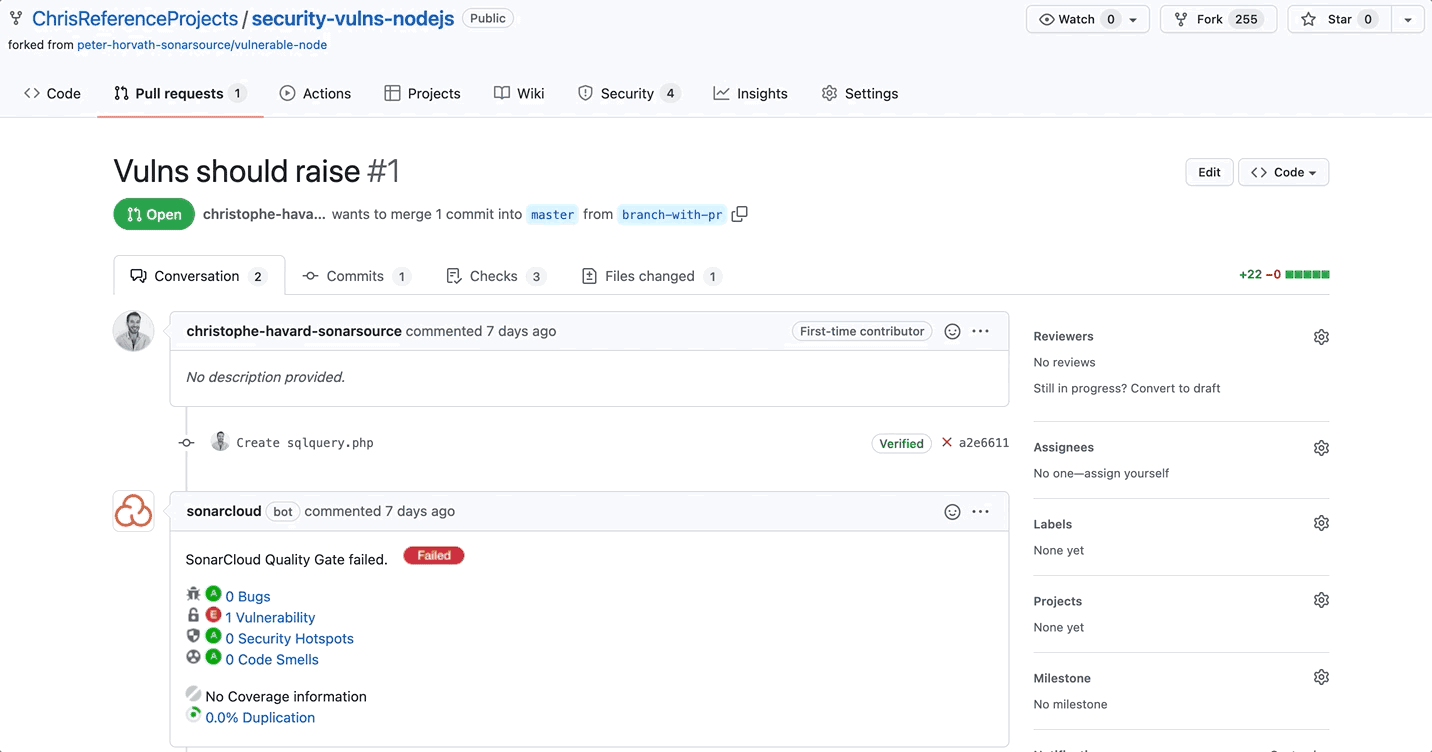Click the bug icon beside 0 Bugs
The height and width of the screenshot is (752, 1432).
(193, 593)
